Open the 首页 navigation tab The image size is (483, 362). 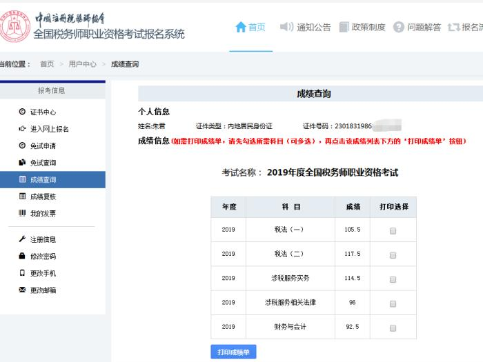click(x=250, y=27)
